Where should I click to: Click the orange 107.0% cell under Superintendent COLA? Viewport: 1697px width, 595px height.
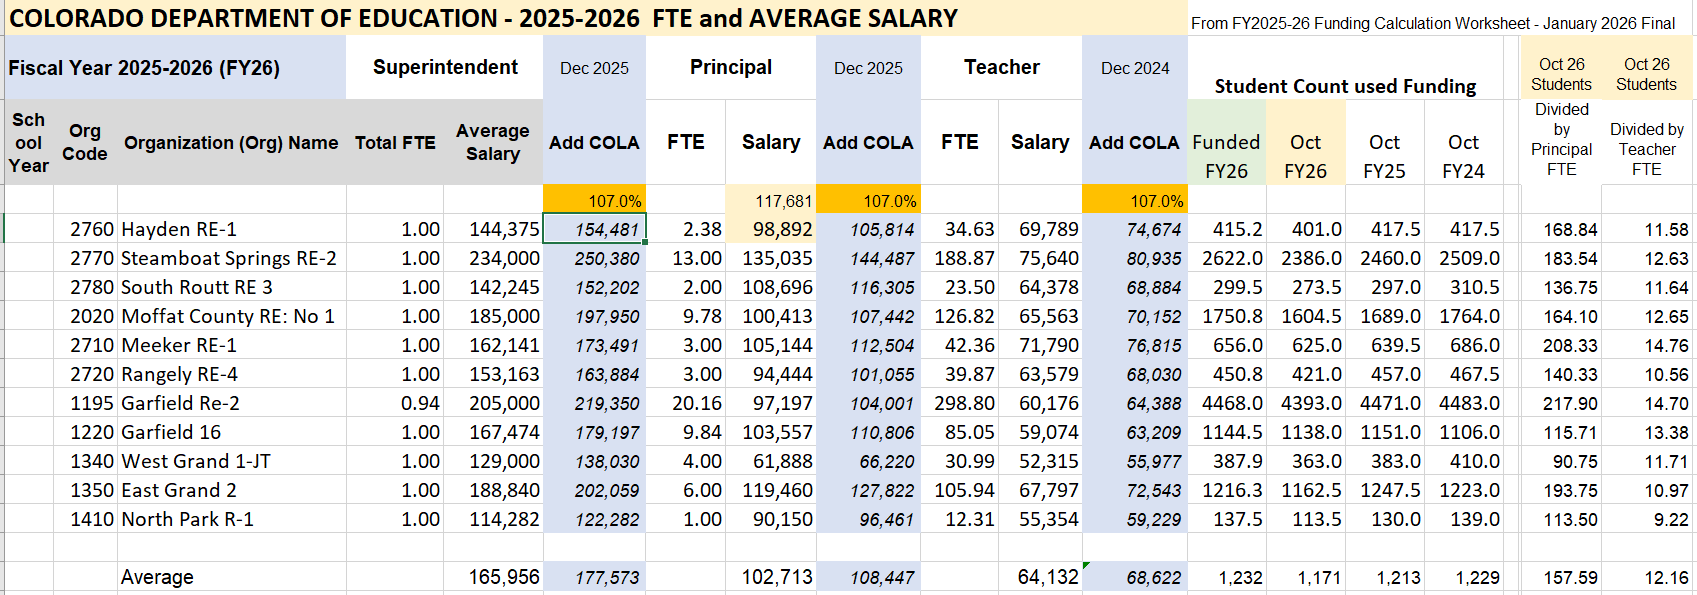pyautogui.click(x=594, y=200)
